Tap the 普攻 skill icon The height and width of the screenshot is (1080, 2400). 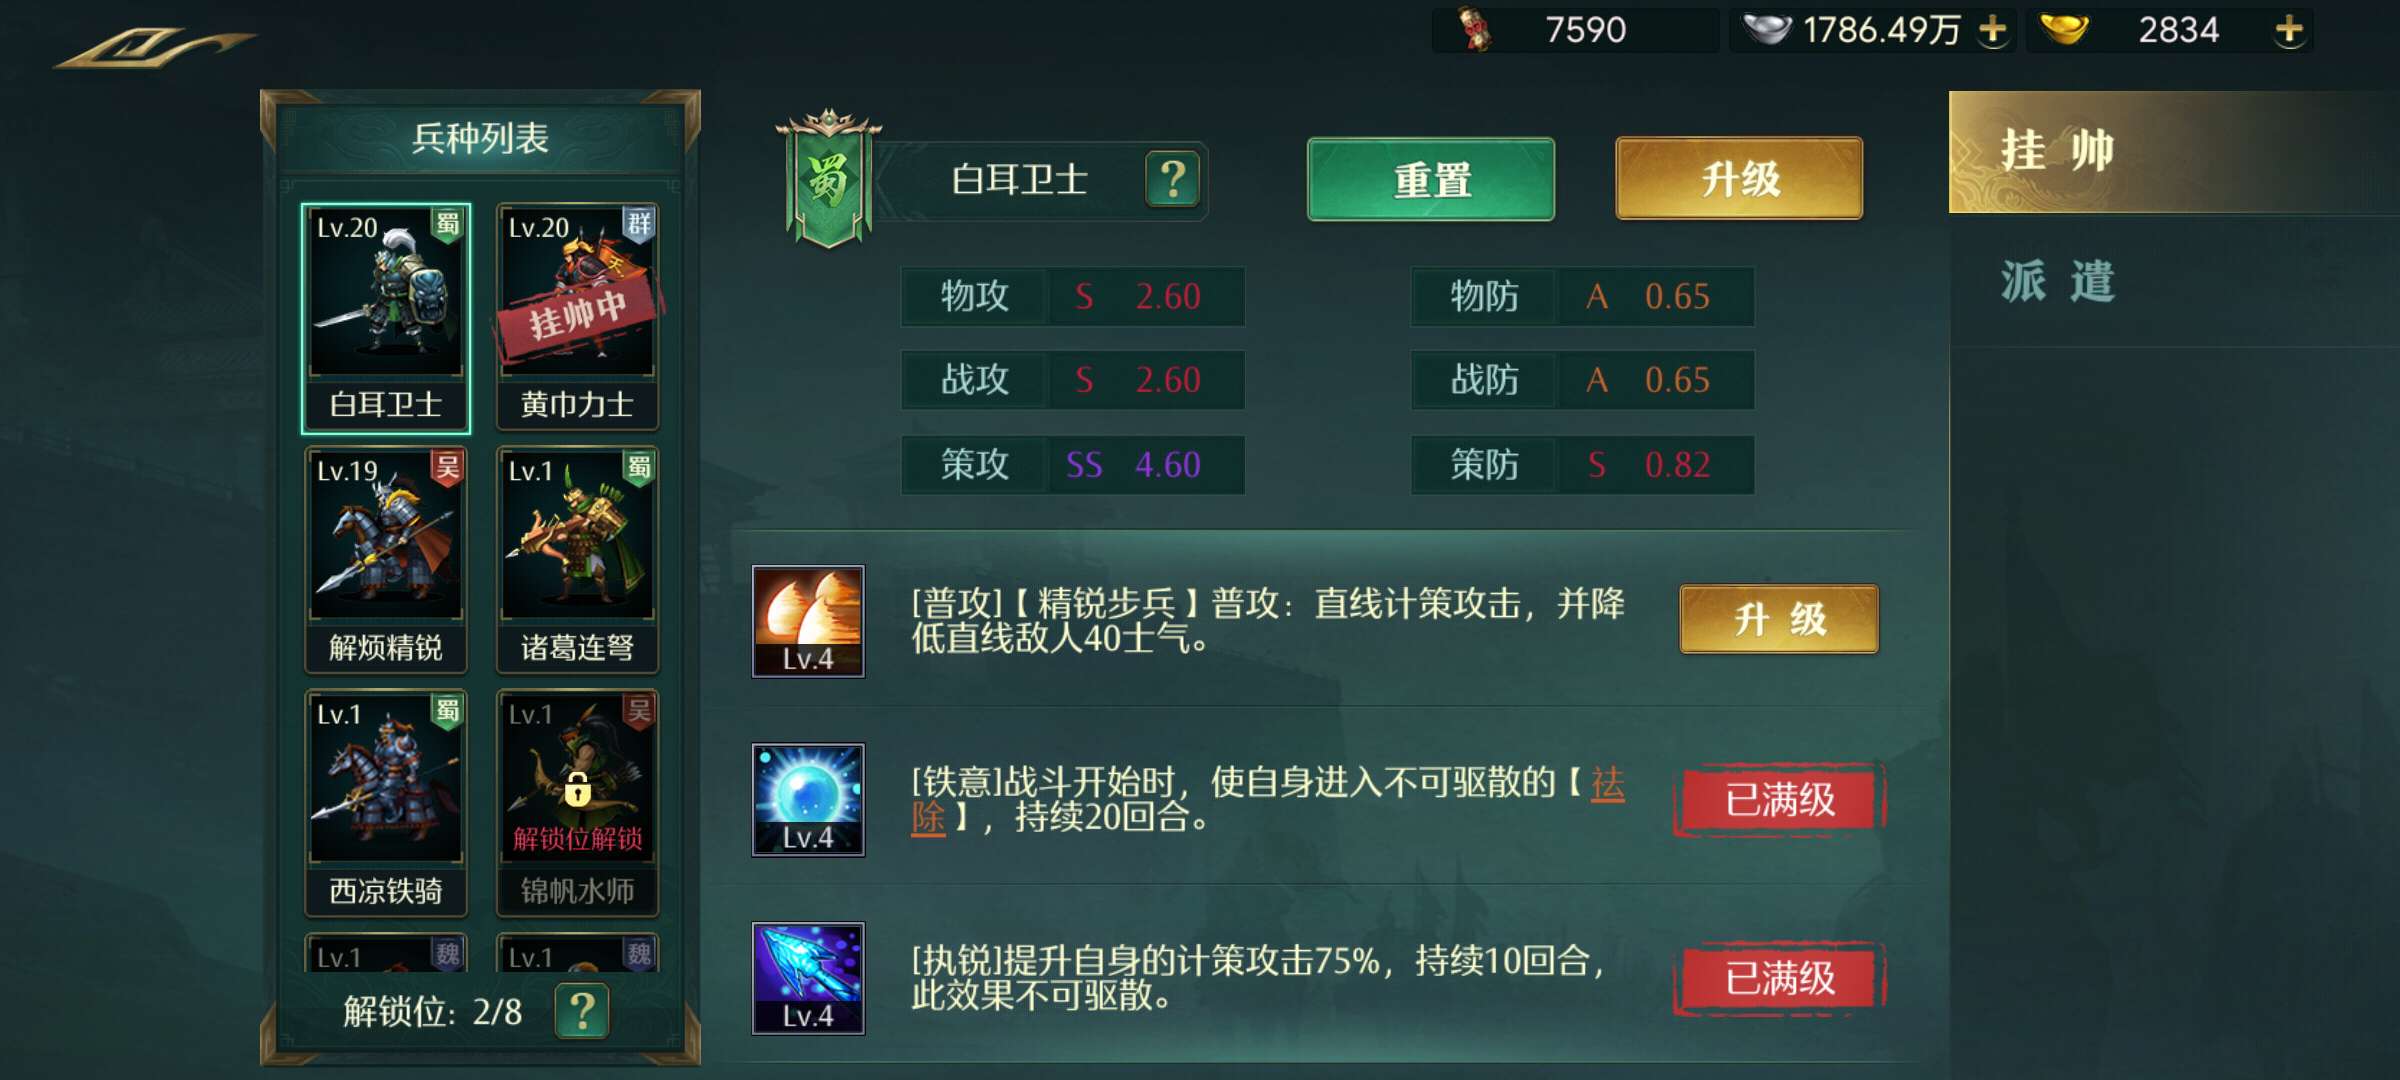tap(808, 621)
